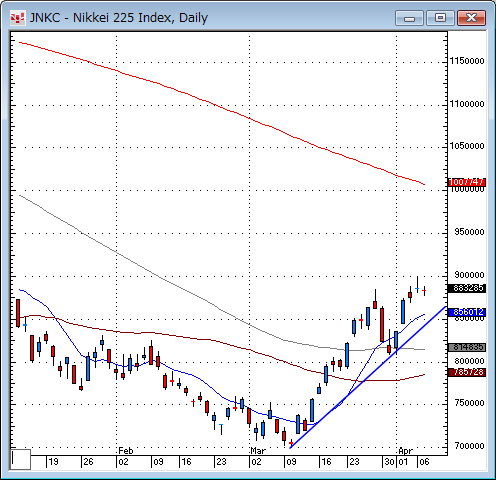Select the 1150000 price axis label
The height and width of the screenshot is (480, 496).
point(467,61)
